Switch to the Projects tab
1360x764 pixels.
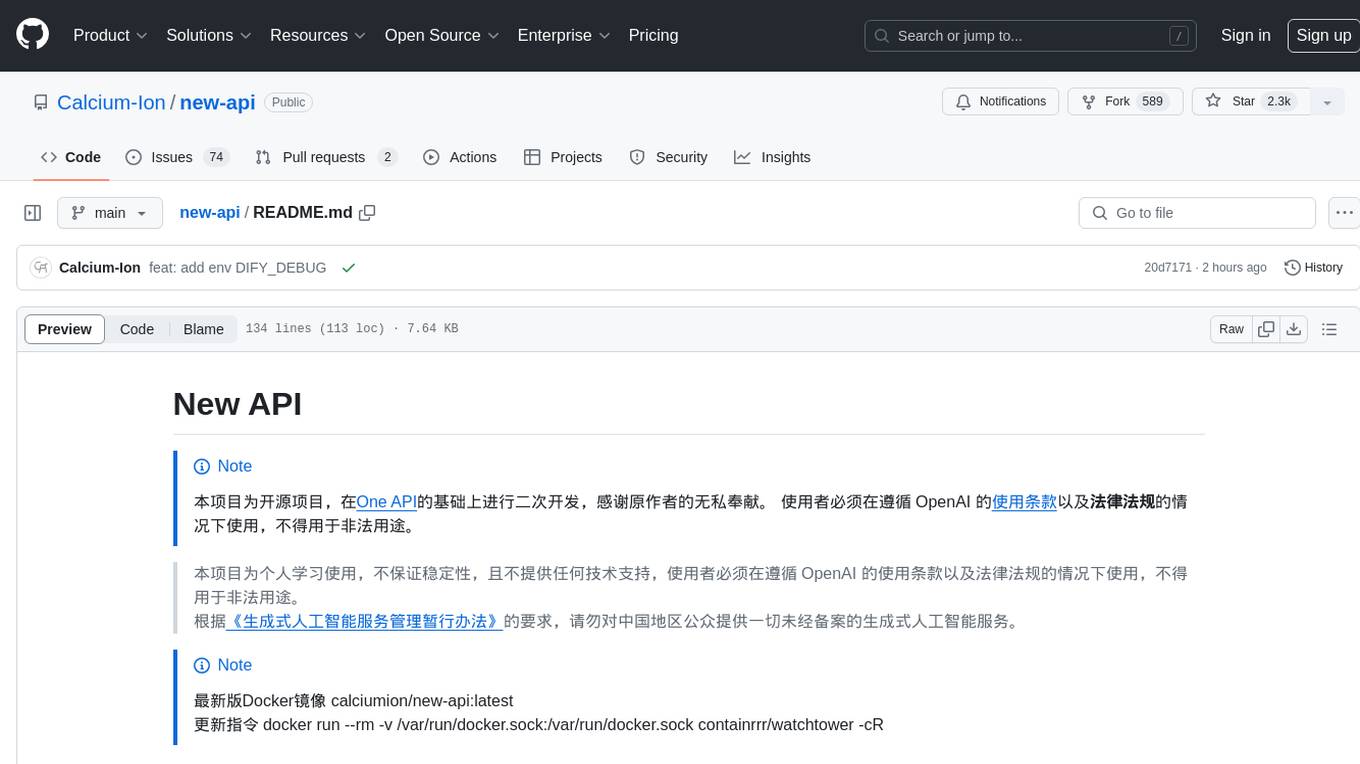click(563, 157)
